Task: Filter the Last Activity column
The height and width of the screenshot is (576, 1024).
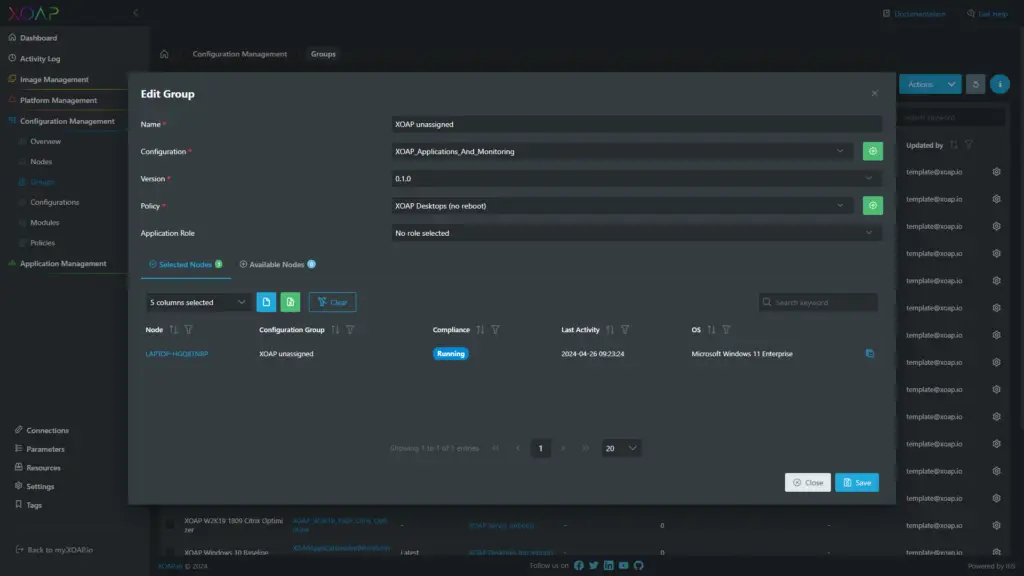Action: [625, 330]
